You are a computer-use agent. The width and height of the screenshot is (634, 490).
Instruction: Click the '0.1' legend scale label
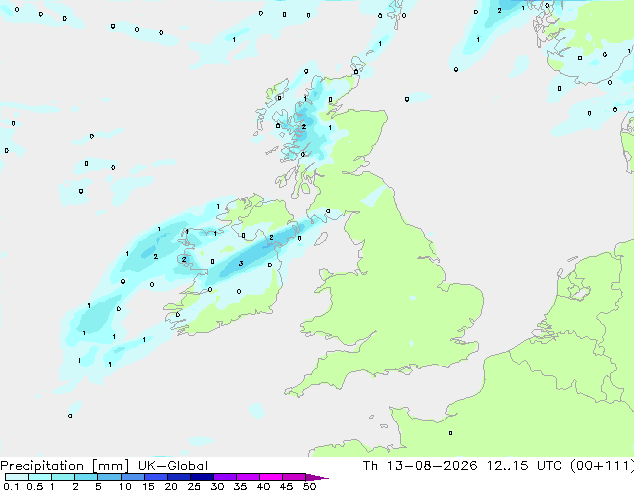11,486
